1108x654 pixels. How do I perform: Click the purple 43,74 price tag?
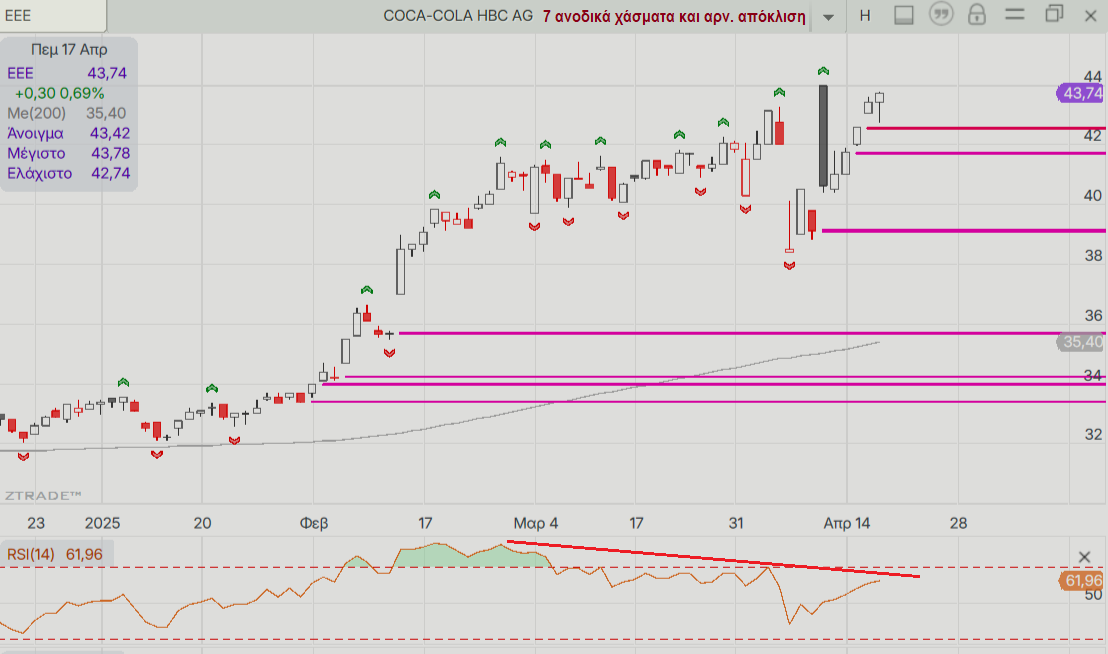[1081, 93]
